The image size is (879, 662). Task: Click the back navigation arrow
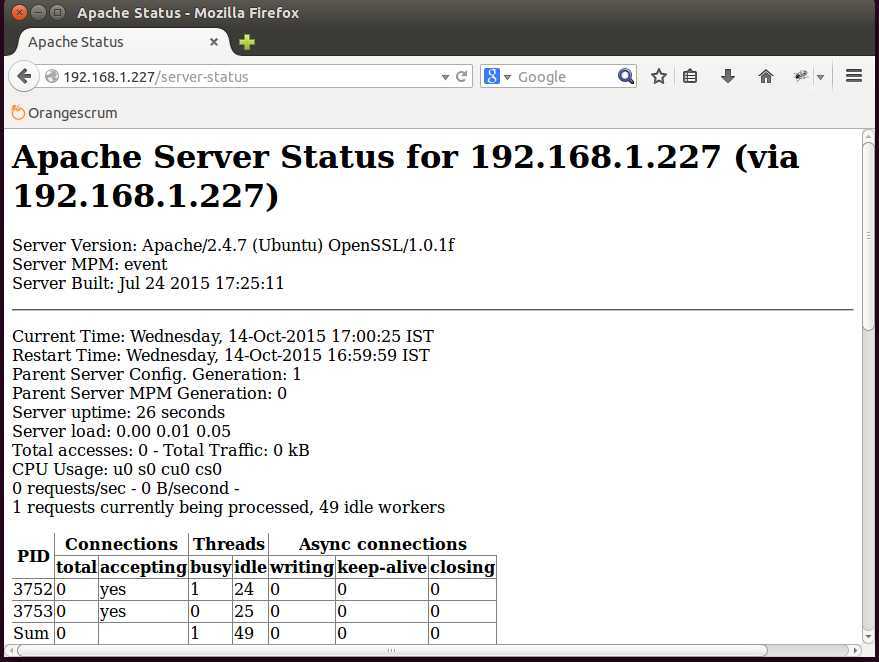point(24,76)
